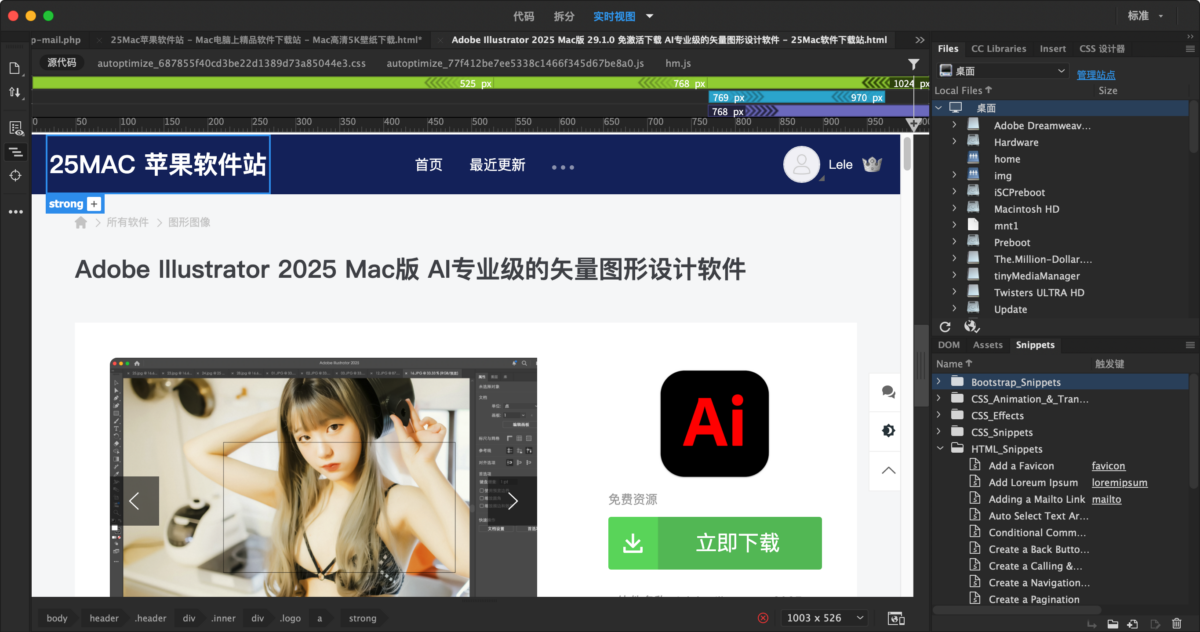1200x632 pixels.
Task: Expand the CSS_Animation_&_Tran… folder
Action: [x=938, y=399]
